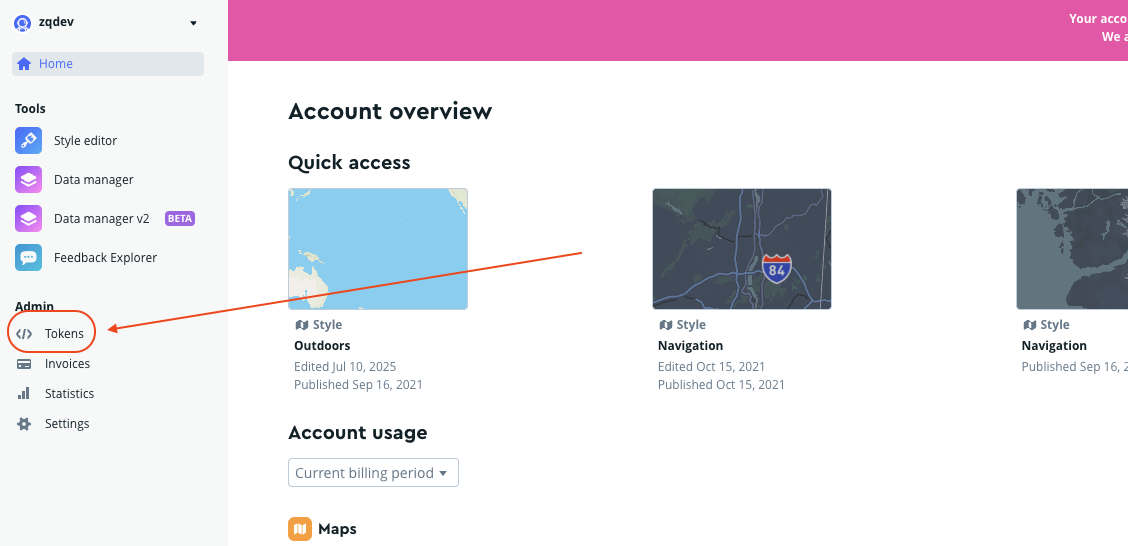Viewport: 1128px width, 546px height.
Task: Open the Current billing period dropdown
Action: pyautogui.click(x=373, y=473)
